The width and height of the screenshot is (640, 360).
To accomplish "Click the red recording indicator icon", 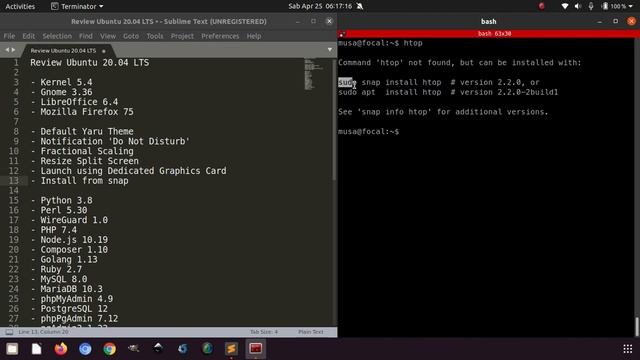I will click(x=542, y=6).
